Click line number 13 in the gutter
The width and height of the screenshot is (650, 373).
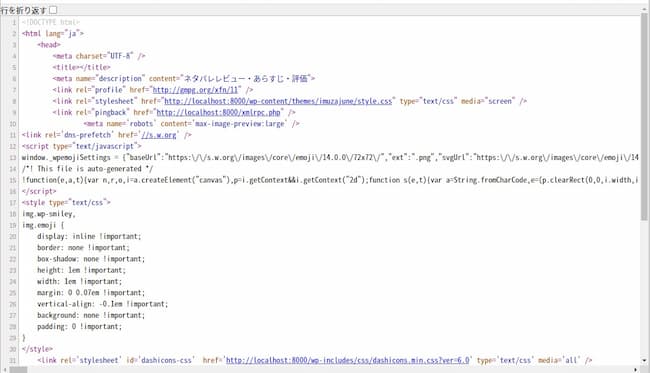(12, 157)
